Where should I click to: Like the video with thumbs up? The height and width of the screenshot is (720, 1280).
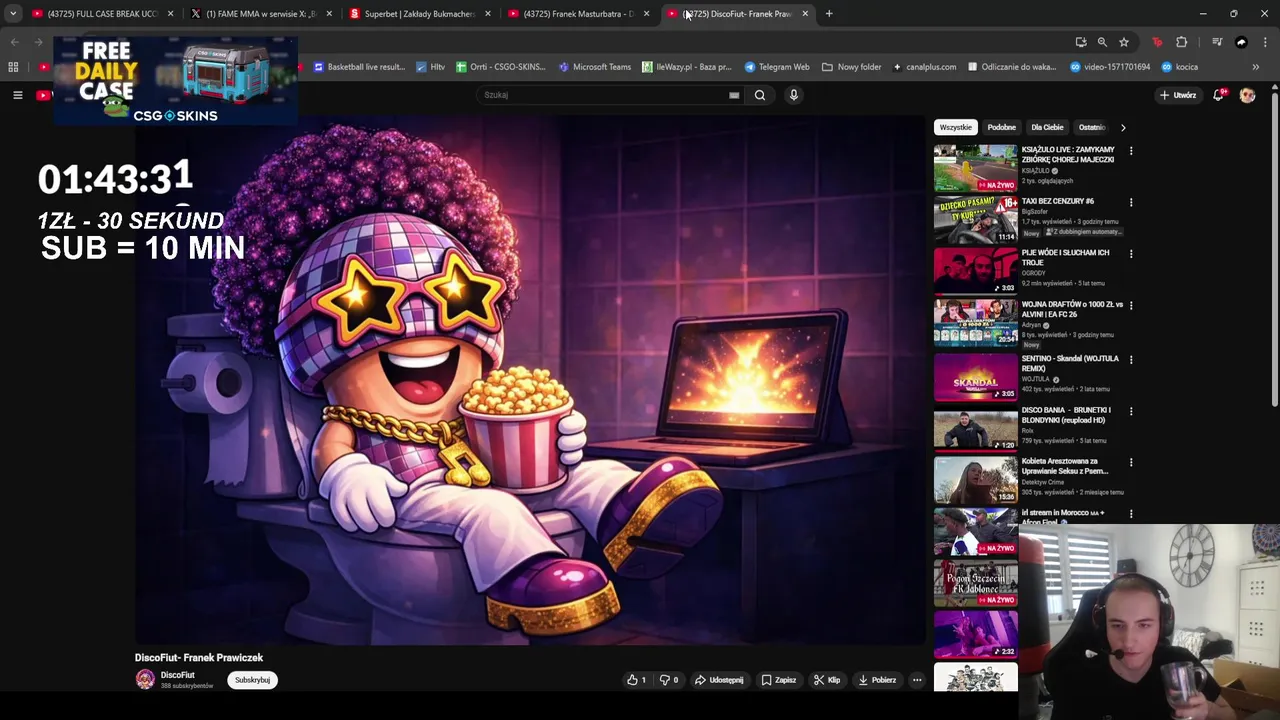(x=636, y=680)
